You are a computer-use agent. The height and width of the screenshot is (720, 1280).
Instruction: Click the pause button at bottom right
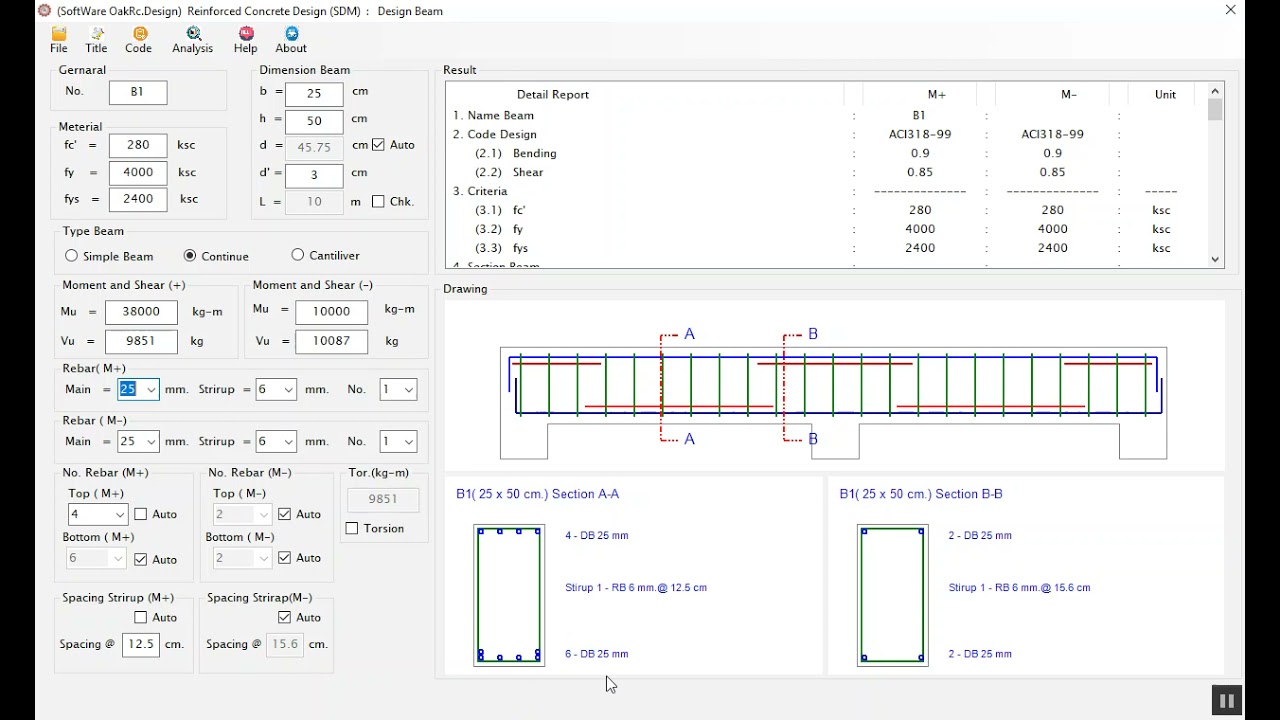1226,701
